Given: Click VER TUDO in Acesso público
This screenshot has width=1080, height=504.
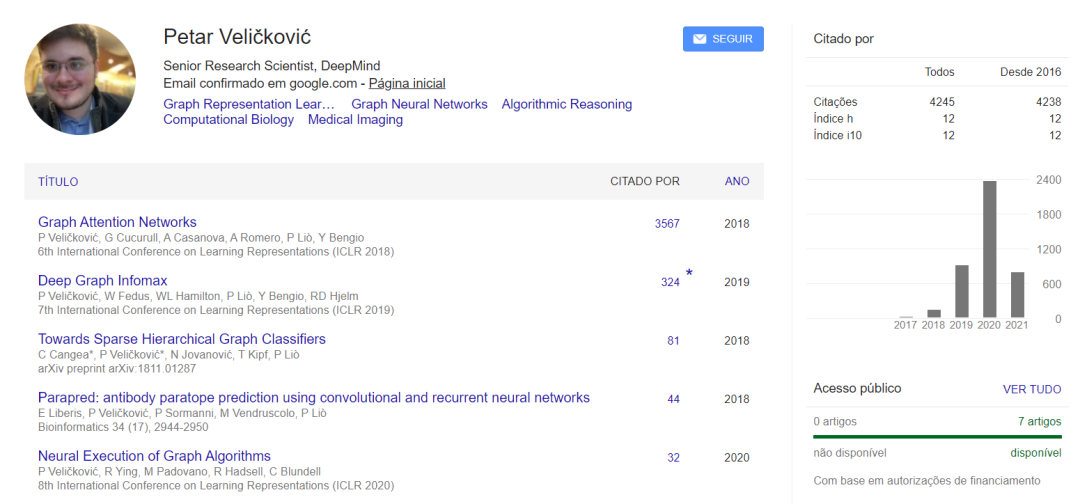Looking at the screenshot, I should pyautogui.click(x=1032, y=389).
